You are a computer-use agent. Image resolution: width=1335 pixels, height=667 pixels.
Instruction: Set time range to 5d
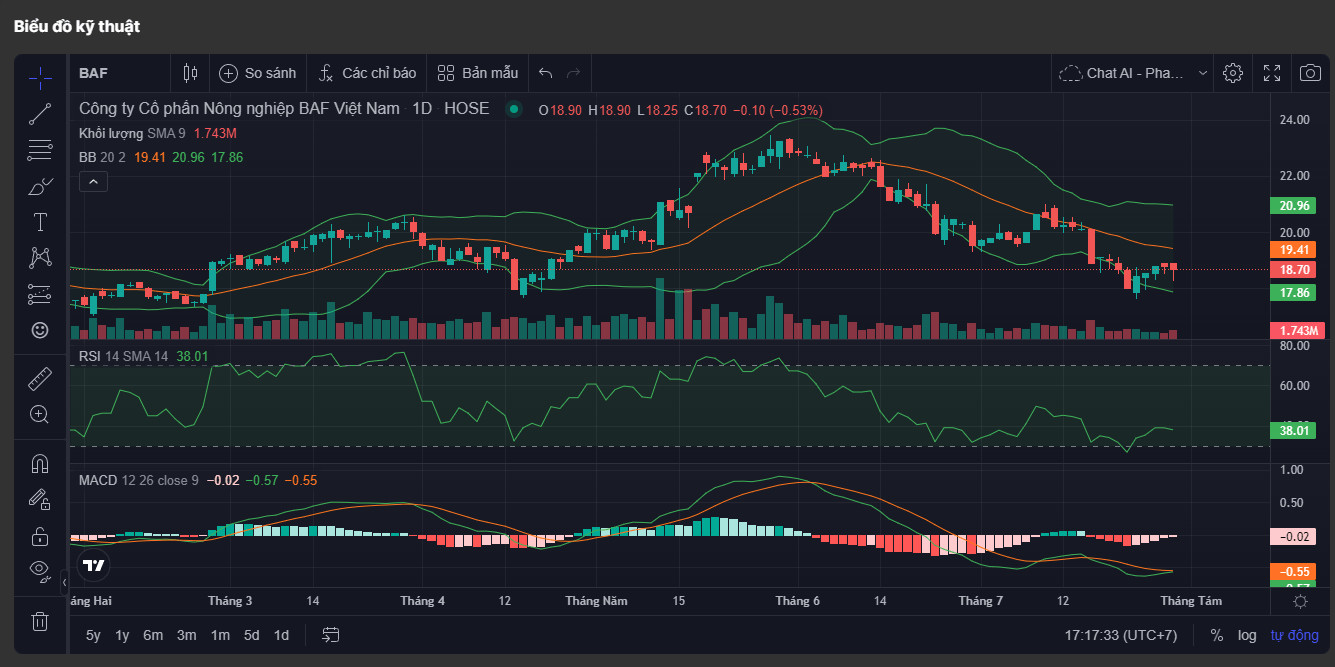[252, 635]
